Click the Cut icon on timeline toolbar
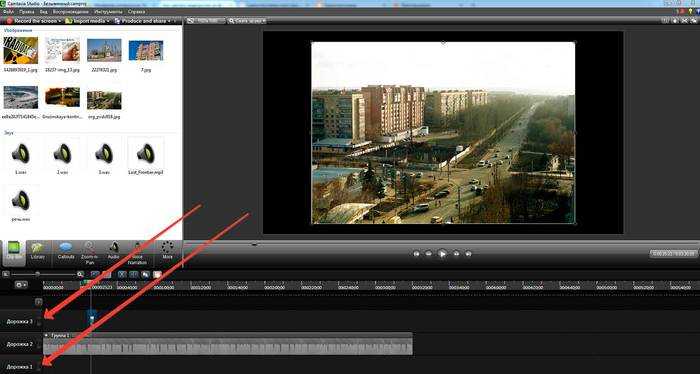 point(122,274)
